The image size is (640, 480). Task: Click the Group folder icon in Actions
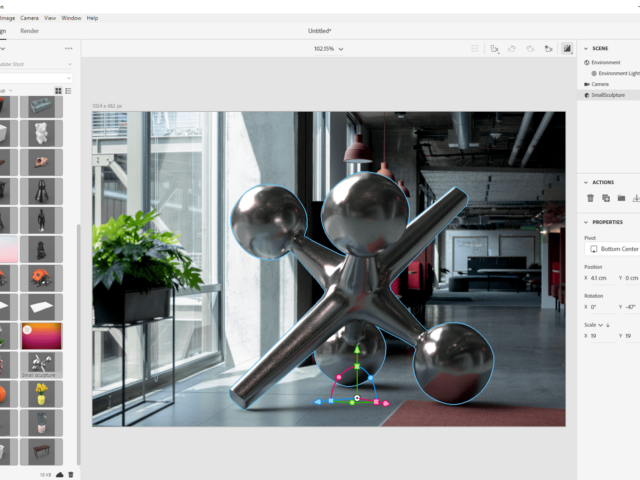point(621,198)
